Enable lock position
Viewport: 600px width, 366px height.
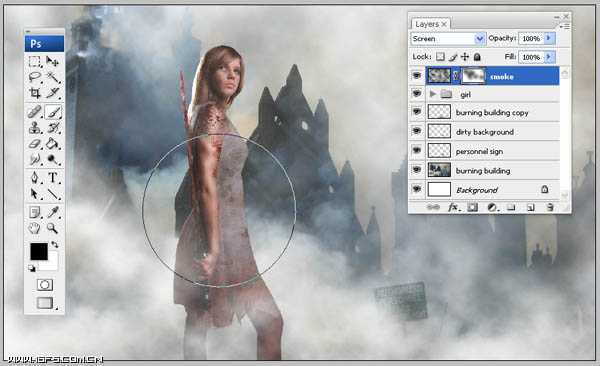465,57
